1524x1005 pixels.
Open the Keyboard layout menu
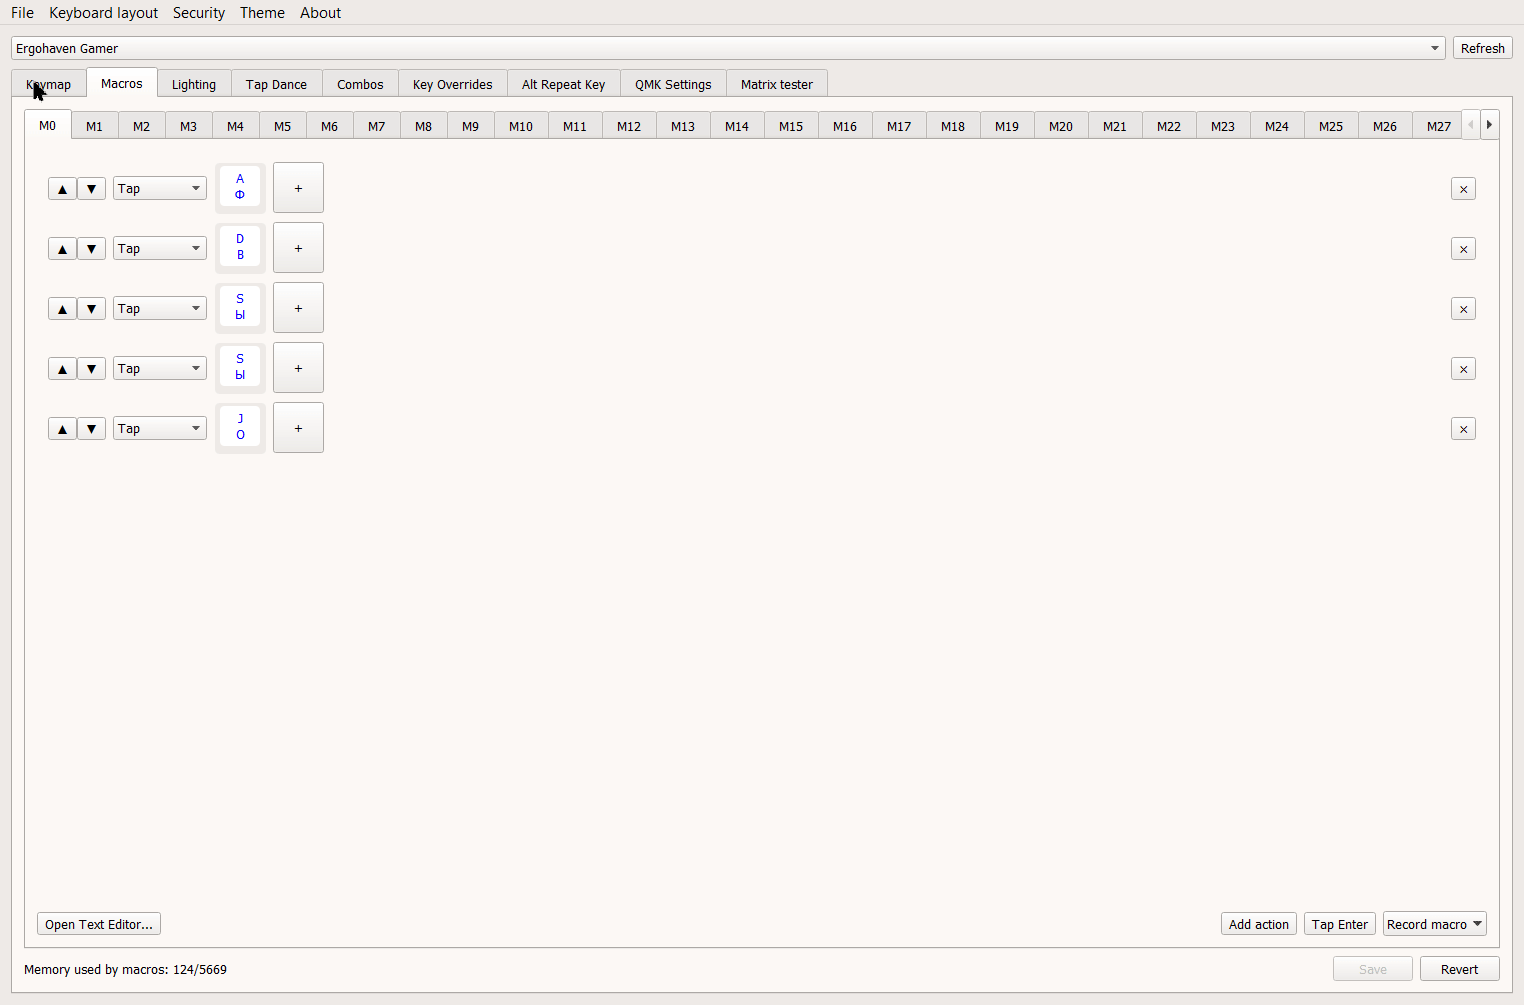103,13
